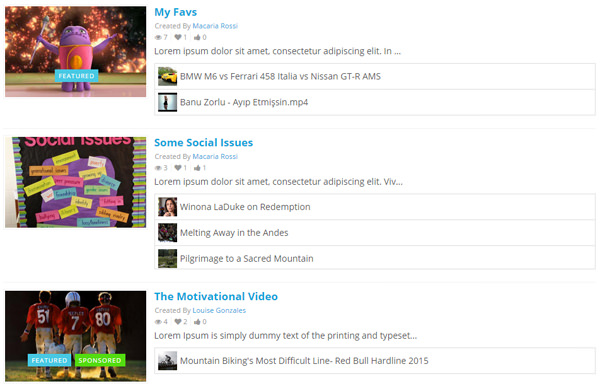This screenshot has height=386, width=600.
Task: Click the yellow car thumbnail for BMW video
Action: click(x=168, y=77)
